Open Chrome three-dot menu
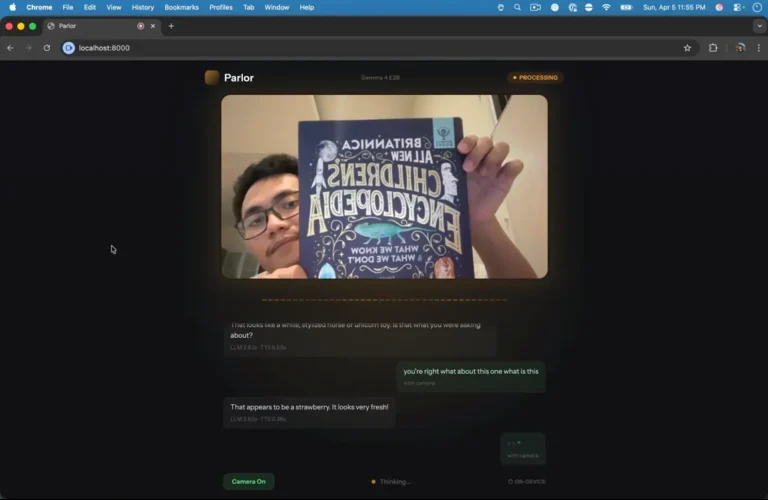768x500 pixels. (x=759, y=48)
